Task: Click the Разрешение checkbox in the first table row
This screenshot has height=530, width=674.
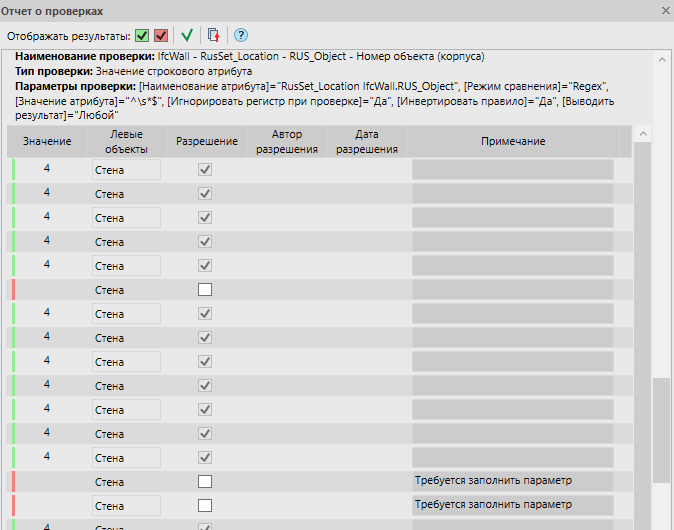Action: pyautogui.click(x=205, y=170)
